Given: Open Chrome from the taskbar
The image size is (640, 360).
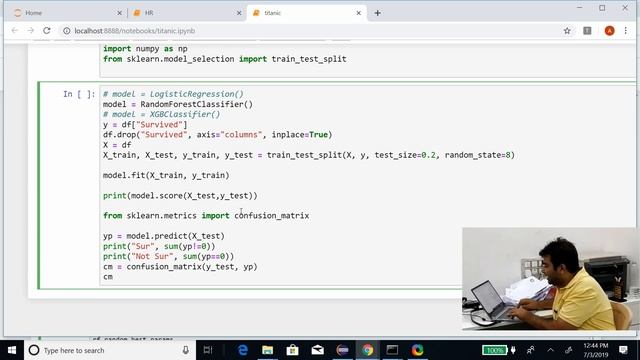Looking at the screenshot, I should pos(367,350).
